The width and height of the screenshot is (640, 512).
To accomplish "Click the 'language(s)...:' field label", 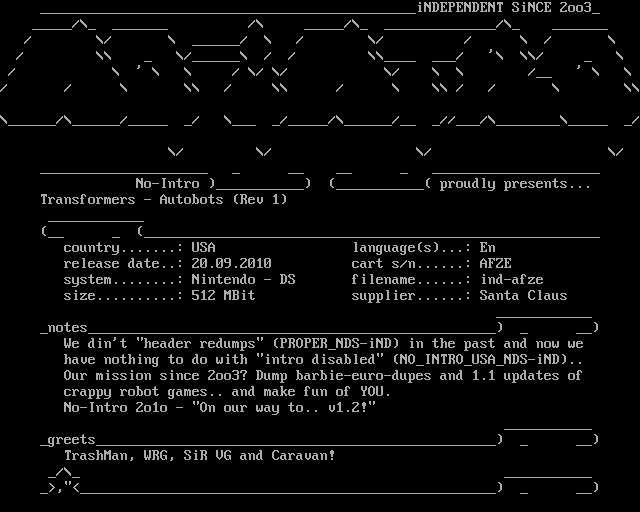I will (x=411, y=248).
